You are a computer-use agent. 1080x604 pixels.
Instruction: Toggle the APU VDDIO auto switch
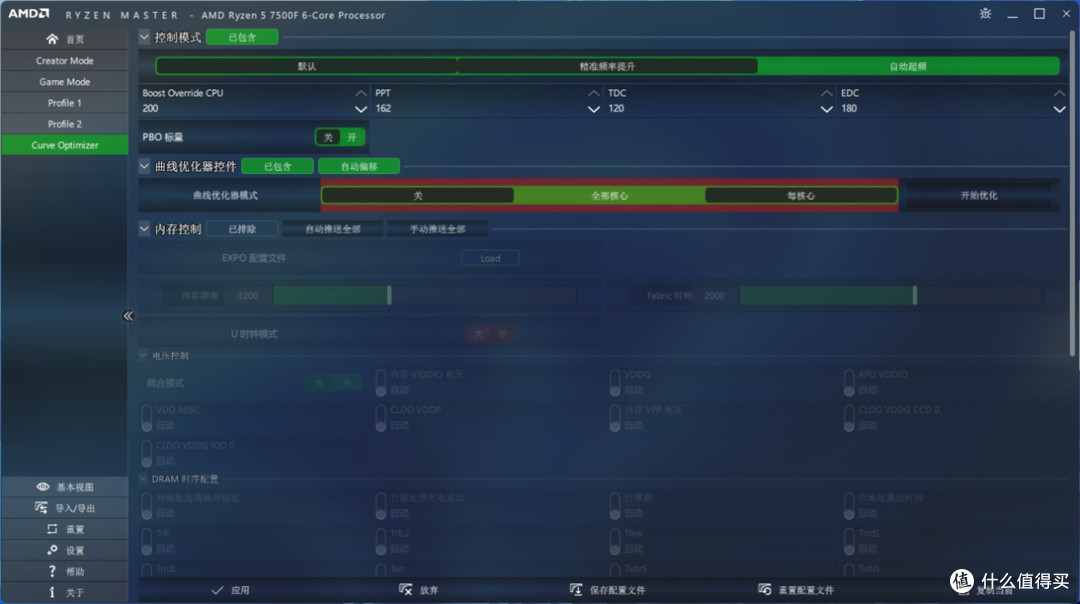[x=849, y=382]
